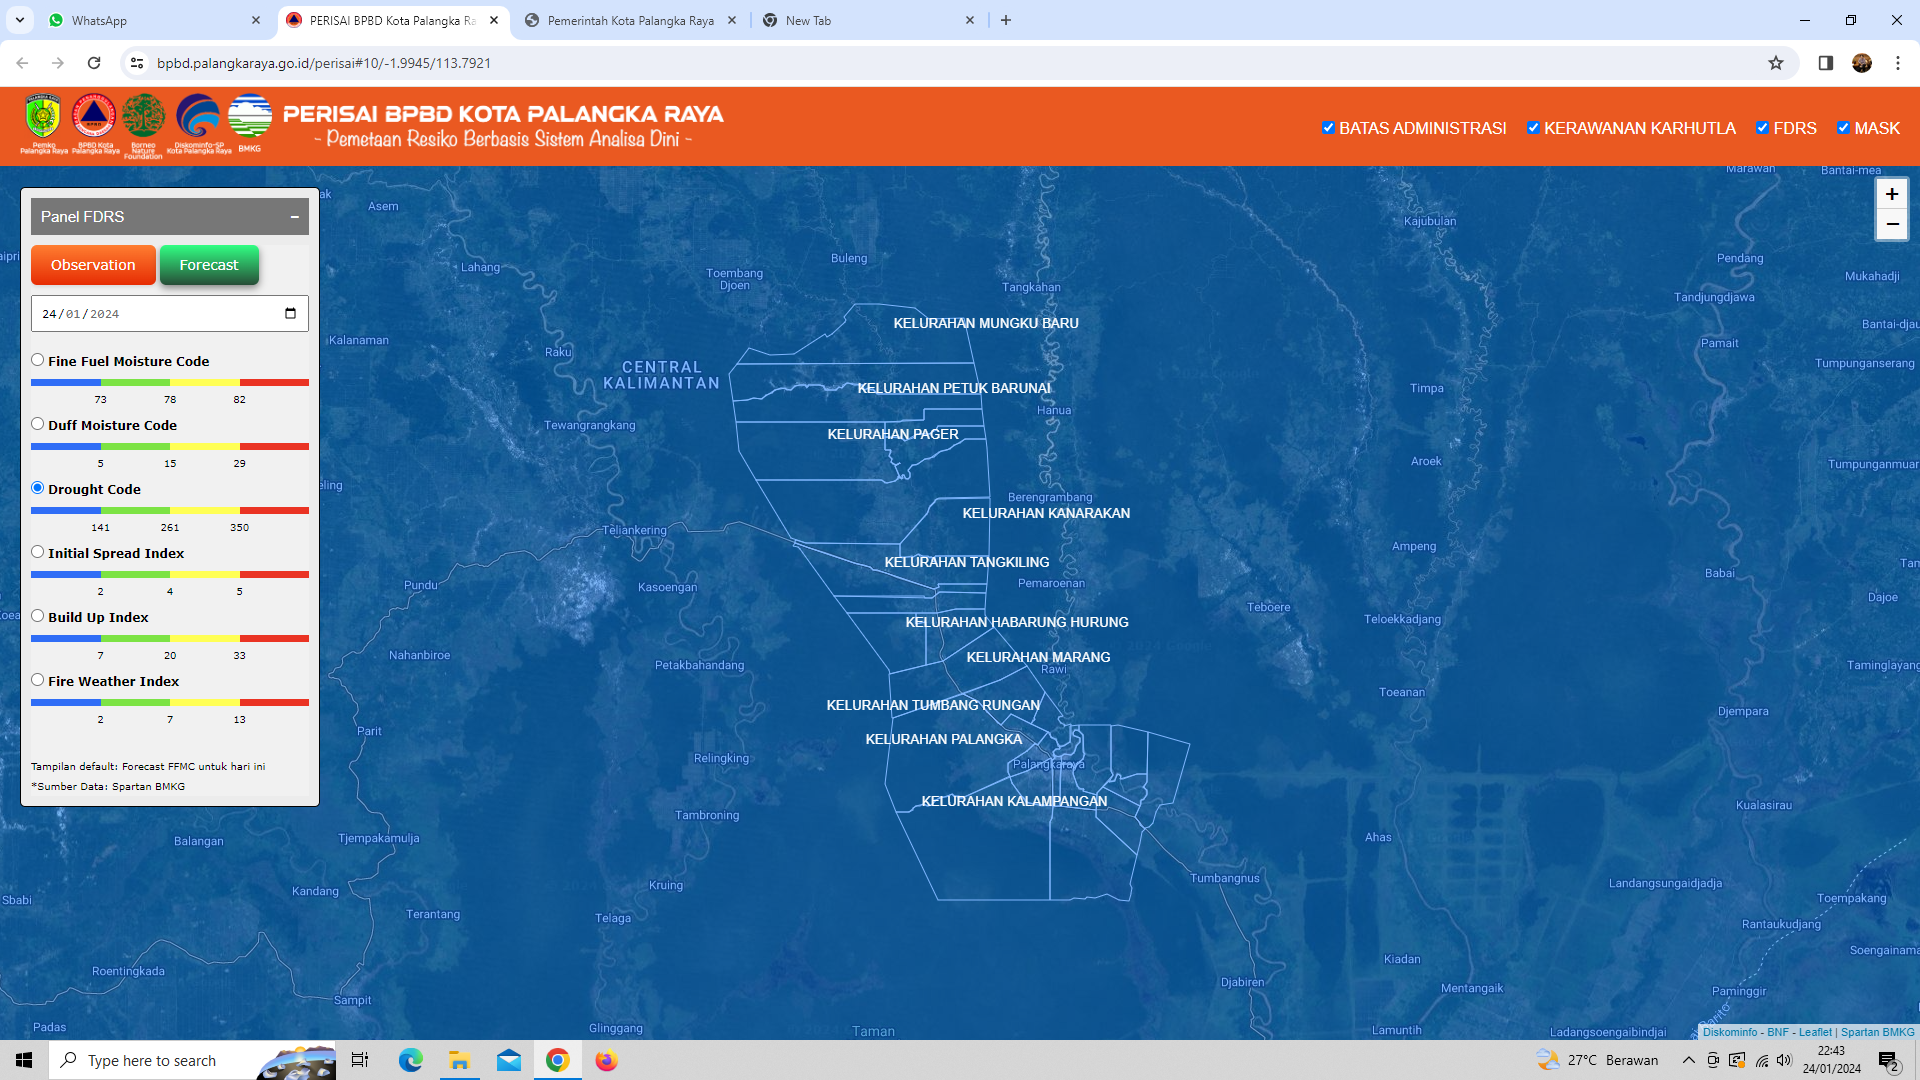Open Diskominfo attribution link
1920x1080 pixels.
click(x=1730, y=1032)
